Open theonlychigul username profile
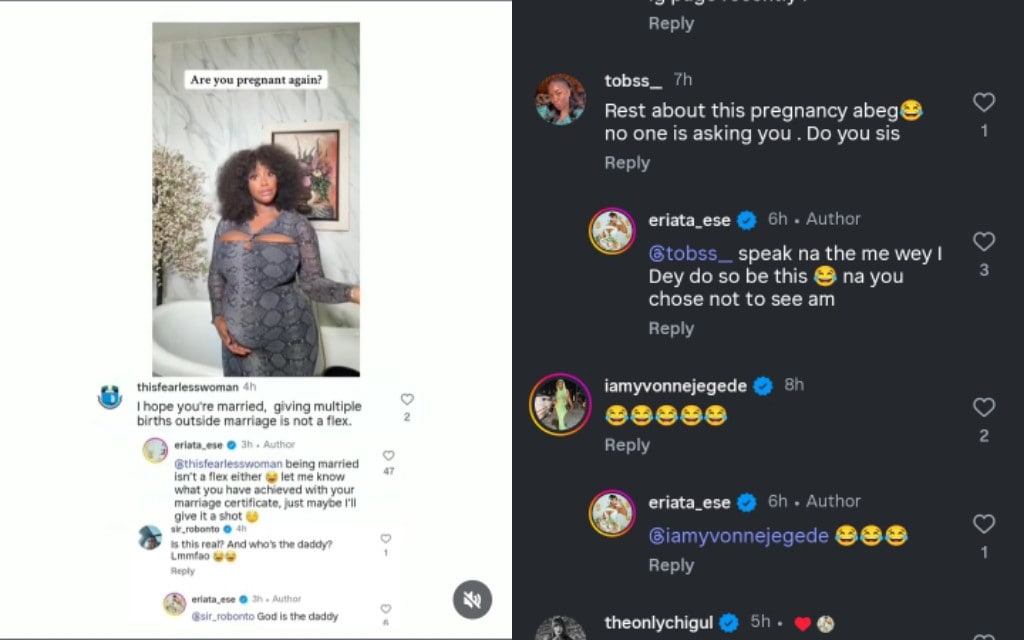This screenshot has height=640, width=1024. point(658,623)
